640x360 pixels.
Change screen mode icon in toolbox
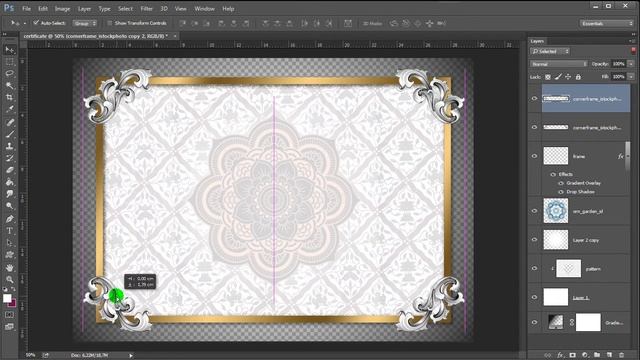coord(9,327)
